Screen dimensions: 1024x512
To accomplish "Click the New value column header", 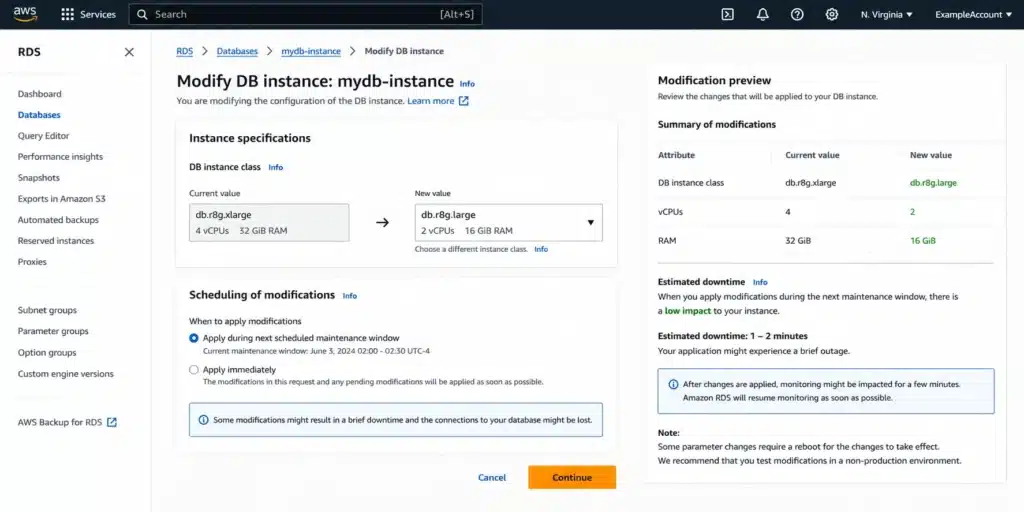I will tap(931, 155).
